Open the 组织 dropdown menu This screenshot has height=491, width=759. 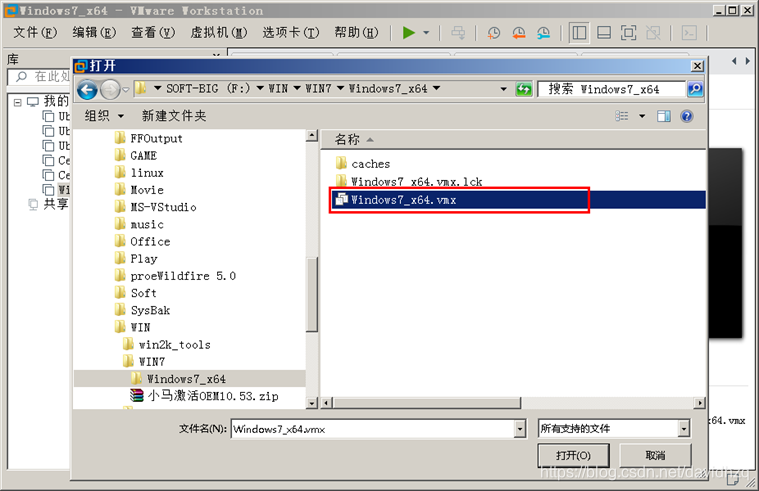coord(101,116)
